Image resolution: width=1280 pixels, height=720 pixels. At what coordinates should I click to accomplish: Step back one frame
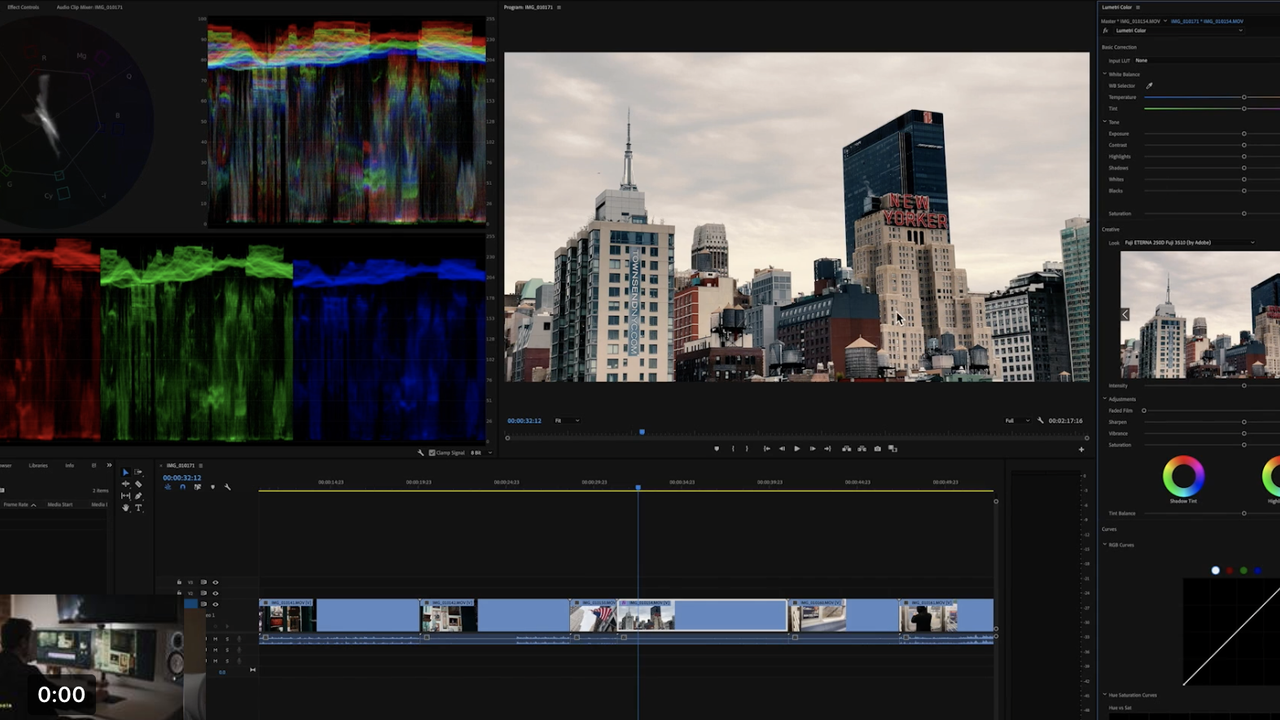(782, 449)
